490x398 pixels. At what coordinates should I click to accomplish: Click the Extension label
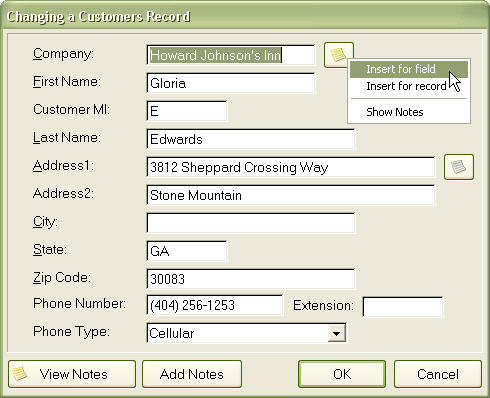click(323, 306)
